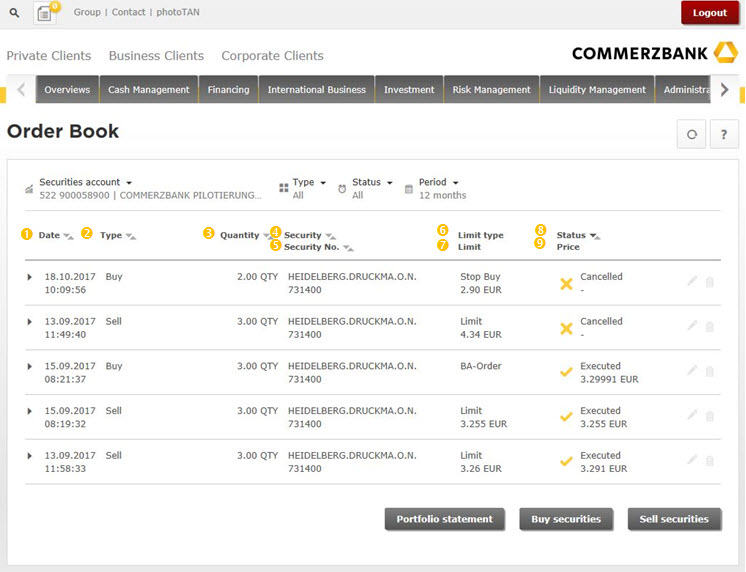Edit the 15.09.2017 08:19:32 Sell order

click(692, 416)
